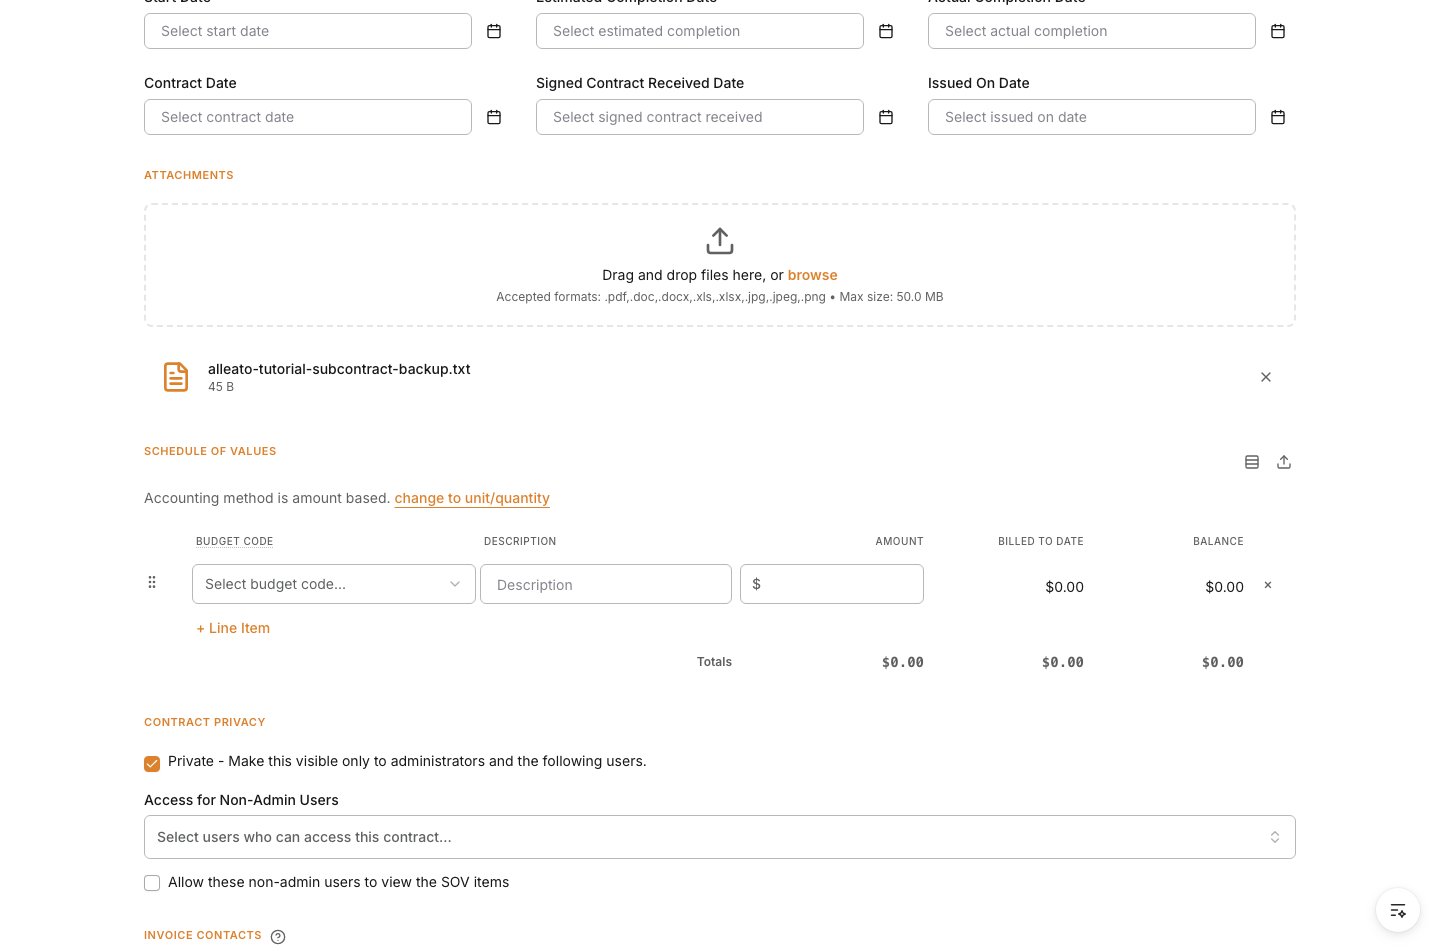Remove alleato-tutorial-subcontract-backup.txt attachment

click(1266, 377)
